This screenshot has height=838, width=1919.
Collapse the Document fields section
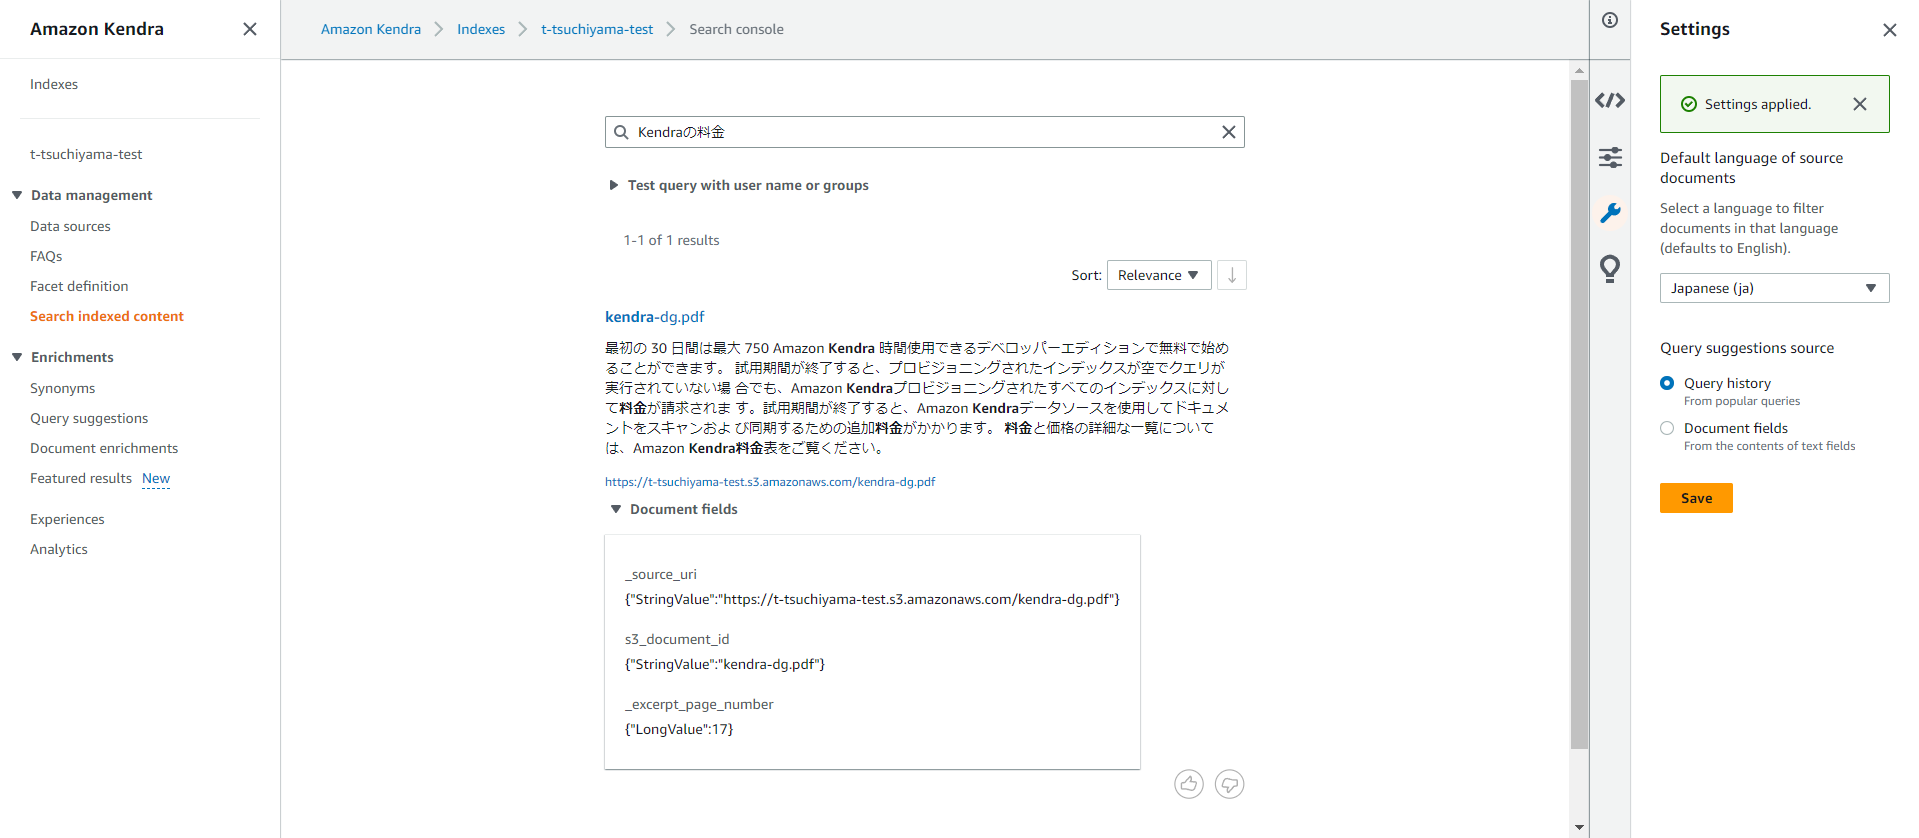pyautogui.click(x=674, y=509)
